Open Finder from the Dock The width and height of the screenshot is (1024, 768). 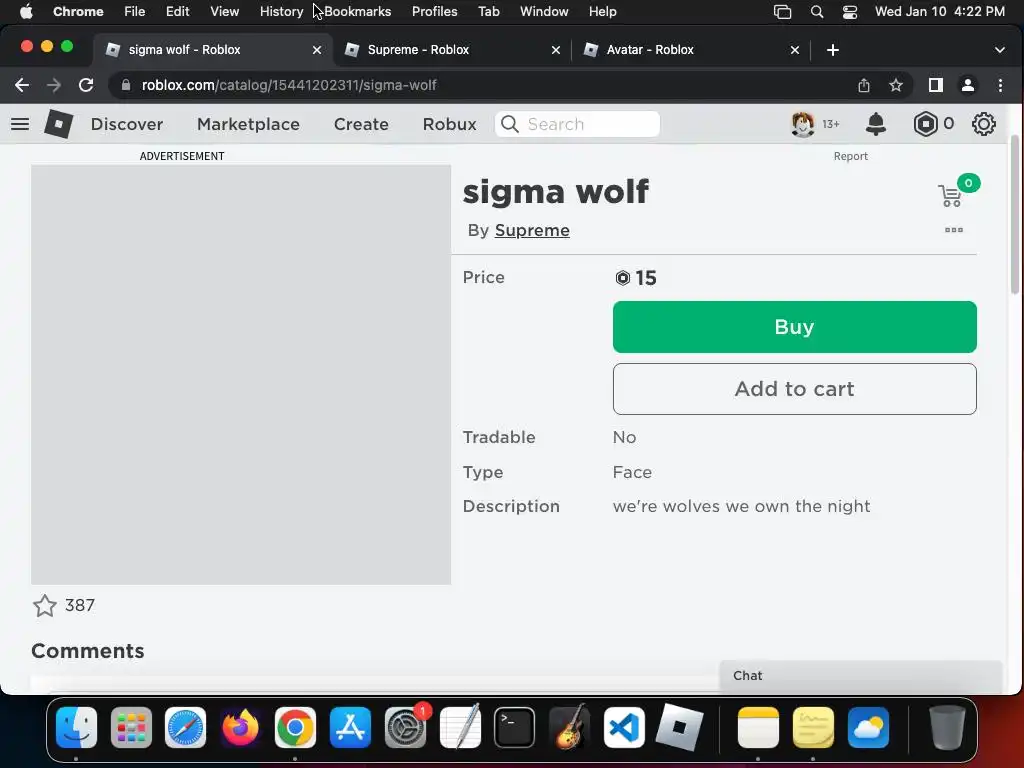(x=76, y=727)
